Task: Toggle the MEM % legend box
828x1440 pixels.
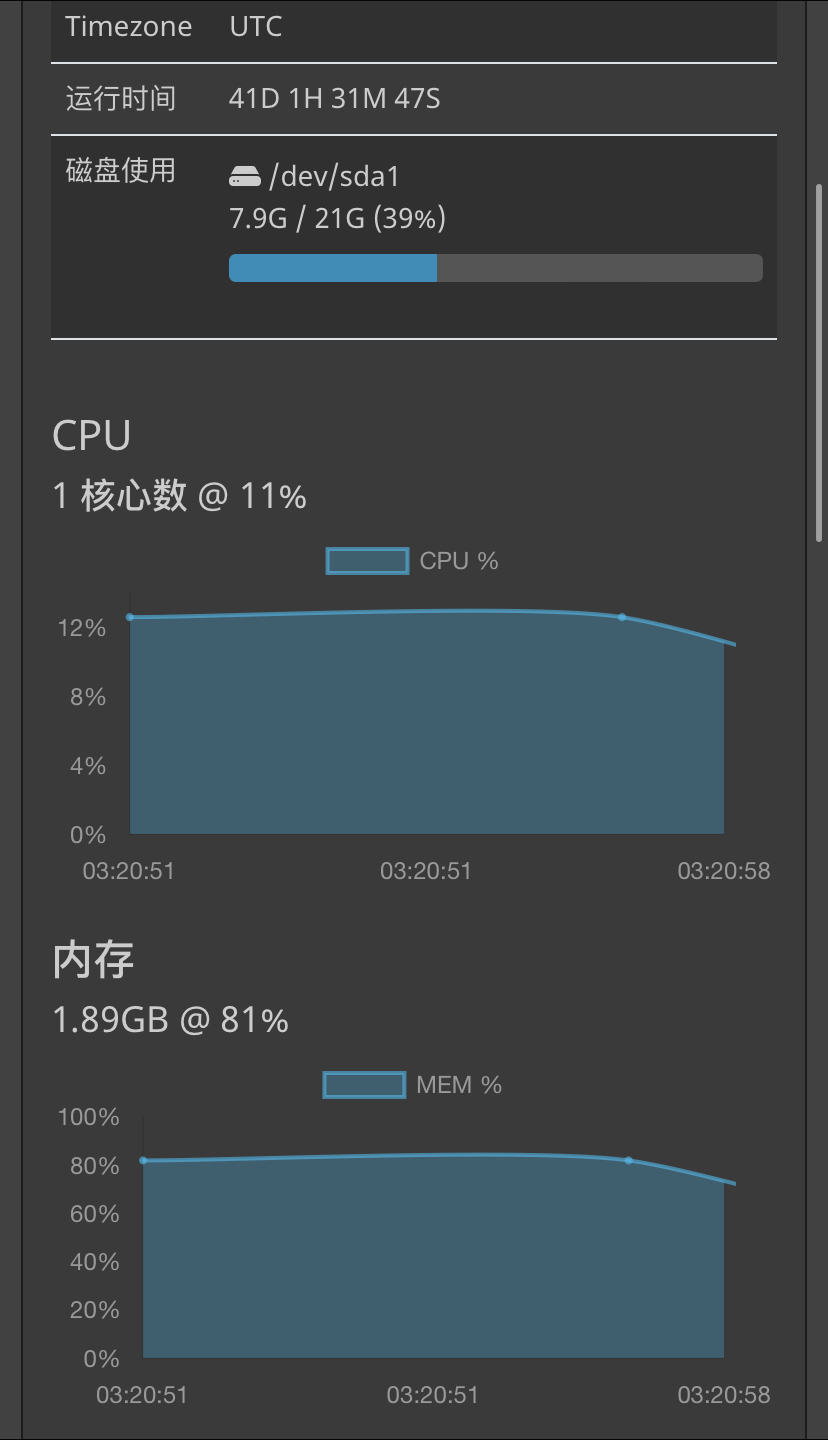Action: 364,1085
